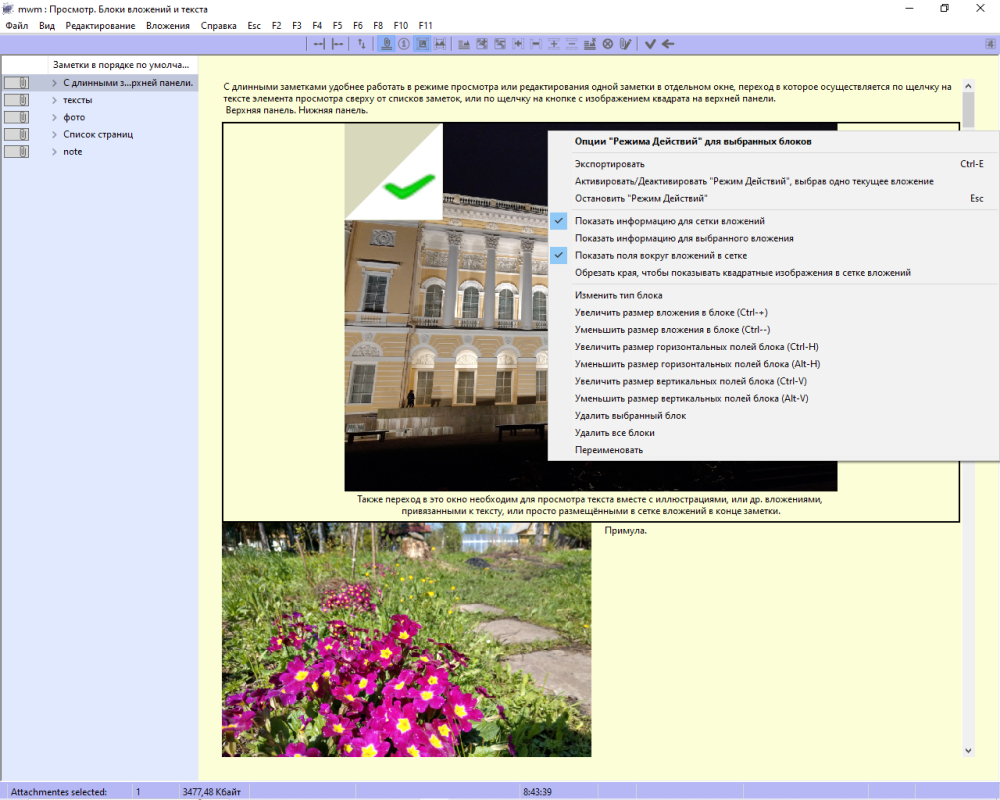Click the left arrow toolbar icon
The height and width of the screenshot is (800, 1000).
[668, 44]
